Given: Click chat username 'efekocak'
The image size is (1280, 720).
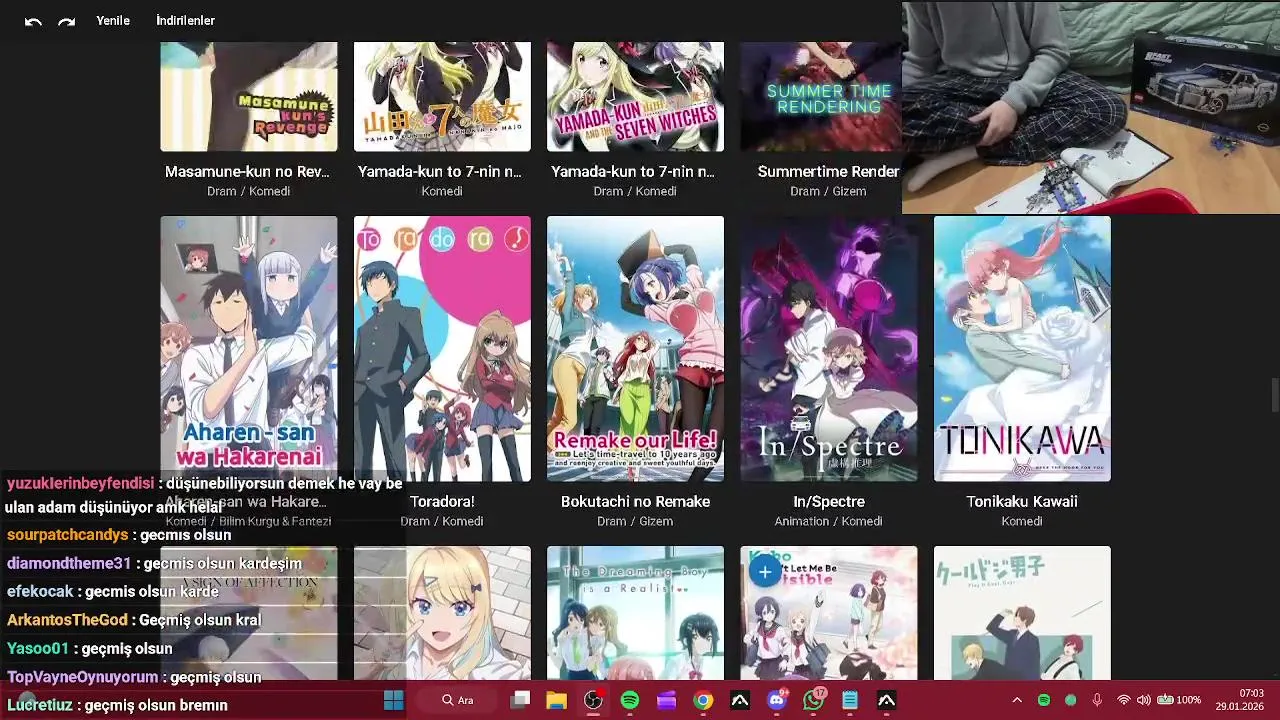Looking at the screenshot, I should tap(40, 592).
